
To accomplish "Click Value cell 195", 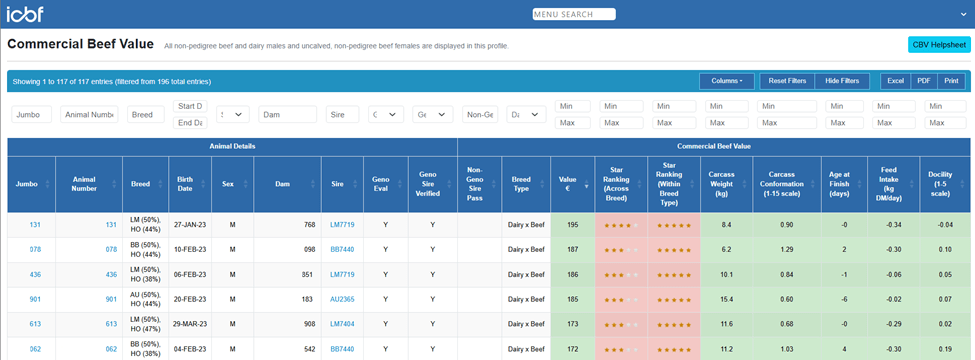I will (x=573, y=225).
